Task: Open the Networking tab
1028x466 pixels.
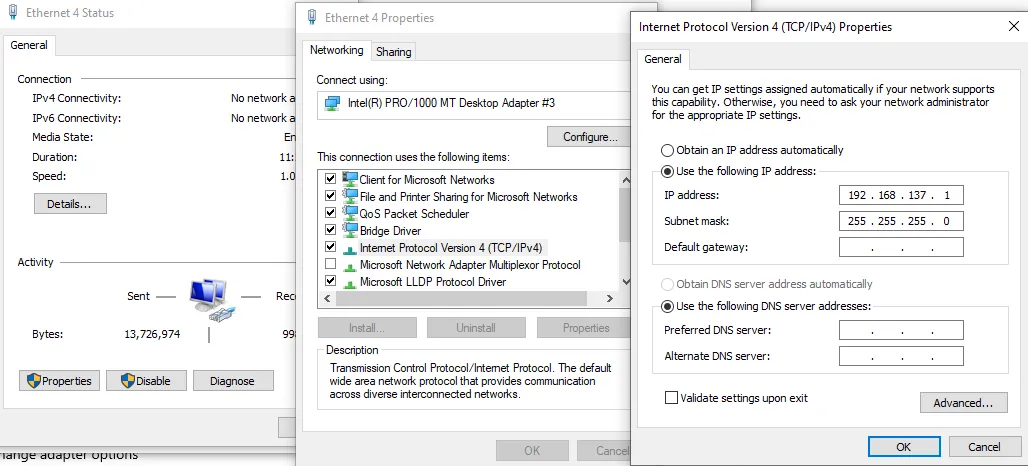Action: click(336, 50)
